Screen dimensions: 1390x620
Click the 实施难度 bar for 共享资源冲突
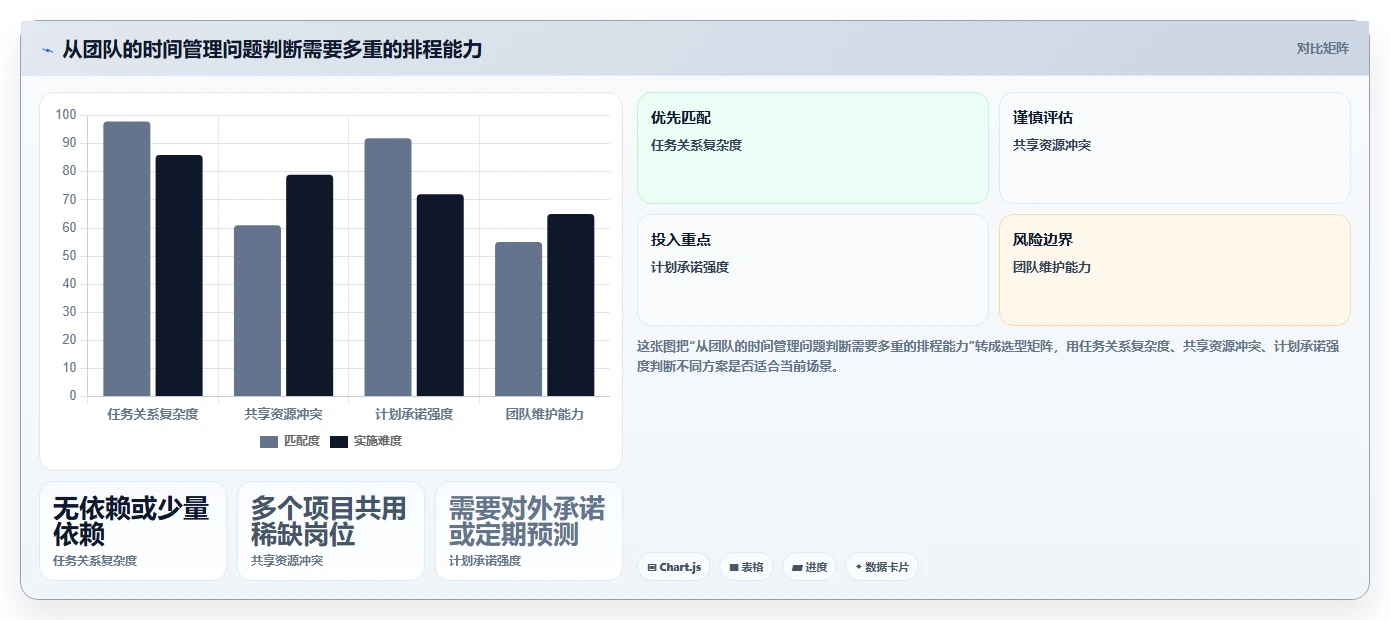(310, 285)
